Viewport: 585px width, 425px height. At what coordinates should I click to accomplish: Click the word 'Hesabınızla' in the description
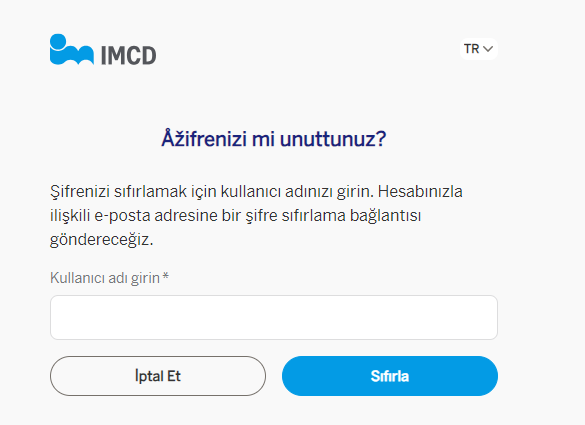(x=420, y=191)
